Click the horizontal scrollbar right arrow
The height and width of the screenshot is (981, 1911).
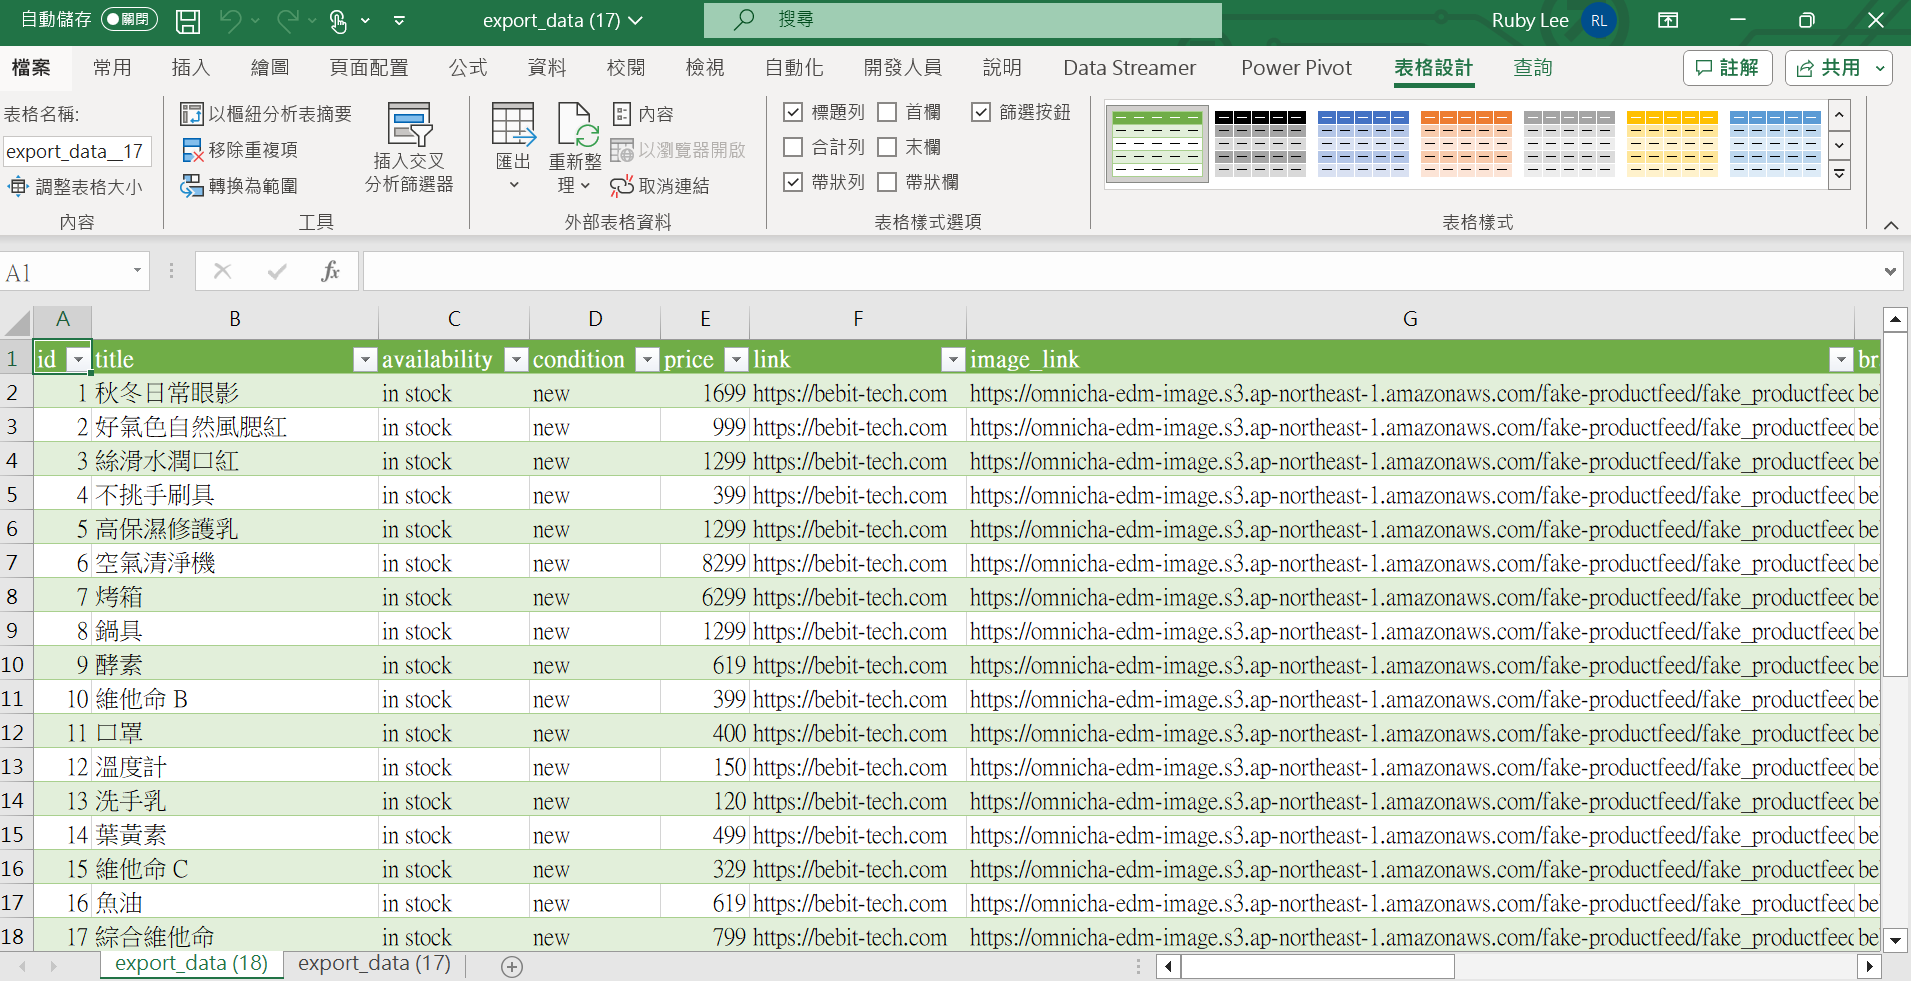(1869, 966)
